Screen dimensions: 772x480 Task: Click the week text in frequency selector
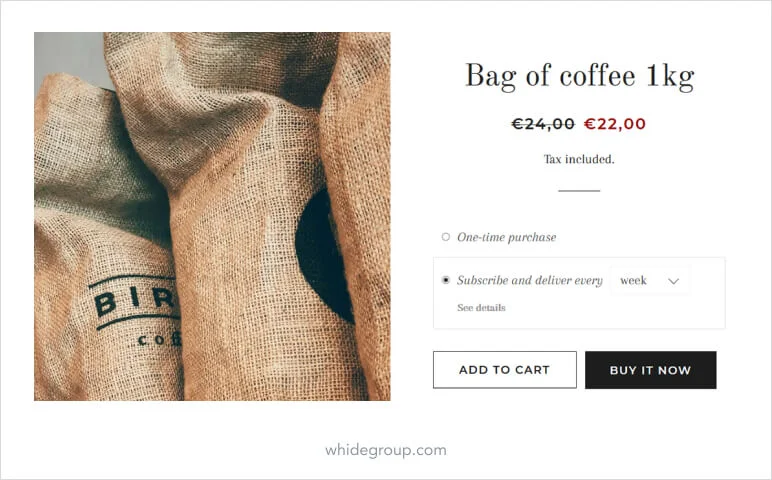pyautogui.click(x=633, y=281)
